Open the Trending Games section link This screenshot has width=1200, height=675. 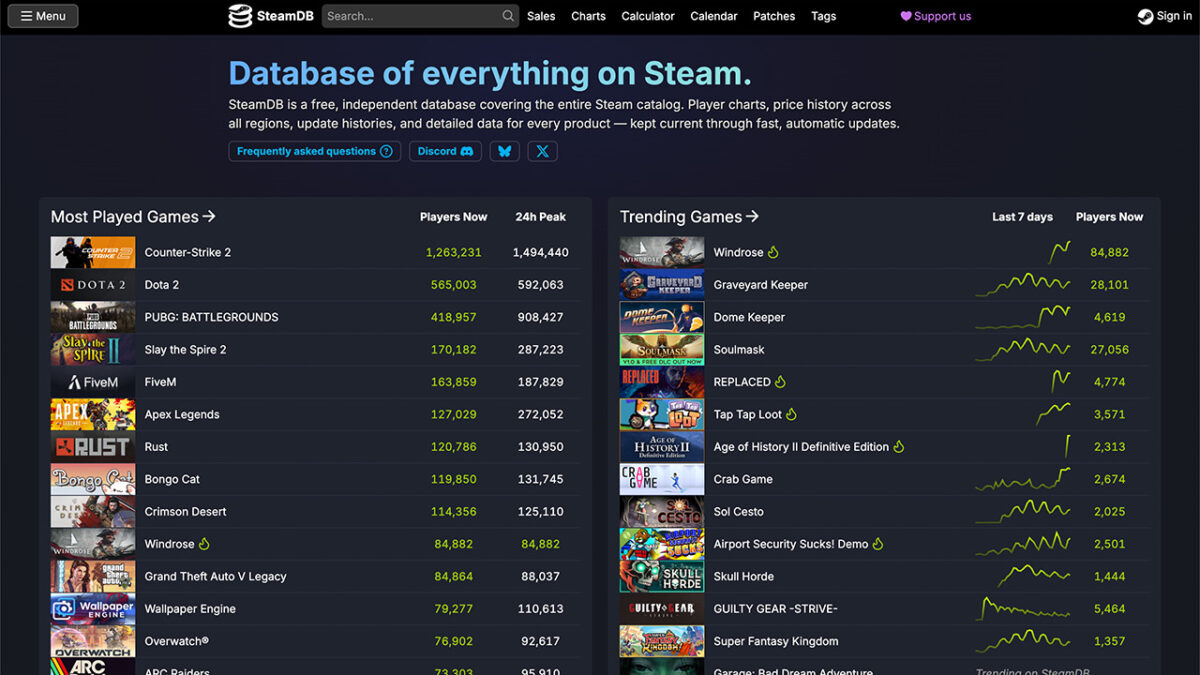(x=688, y=216)
